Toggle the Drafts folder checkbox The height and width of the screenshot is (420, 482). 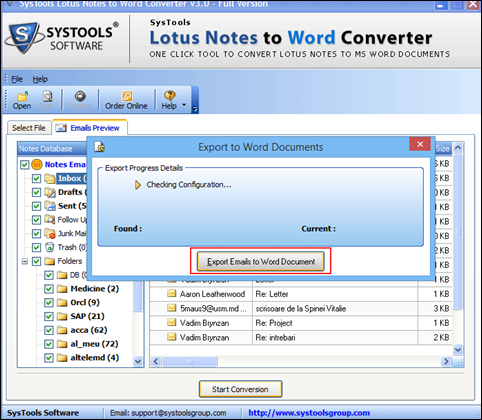pyautogui.click(x=37, y=192)
